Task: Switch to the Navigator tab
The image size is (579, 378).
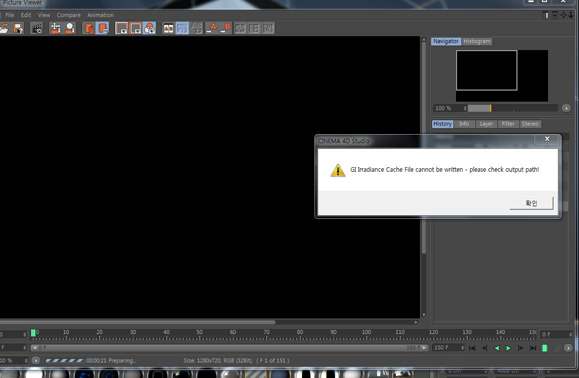Action: click(x=446, y=41)
